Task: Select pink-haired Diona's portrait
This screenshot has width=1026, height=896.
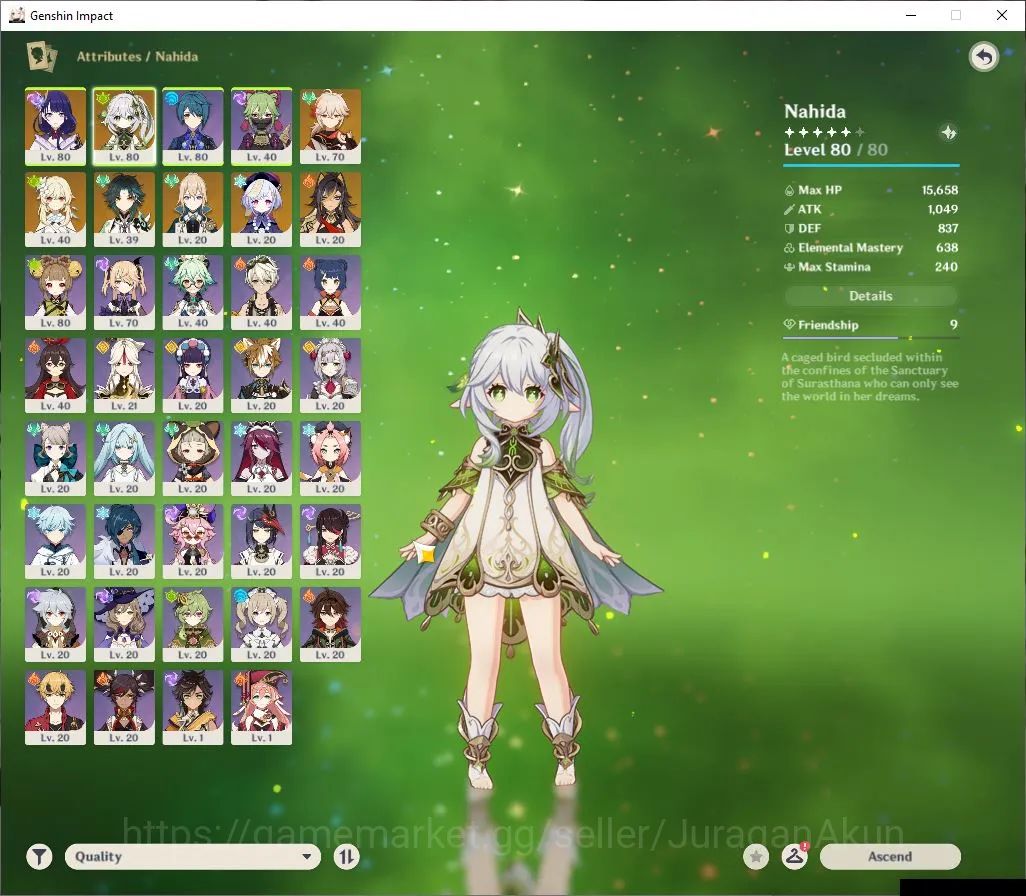Action: 330,459
